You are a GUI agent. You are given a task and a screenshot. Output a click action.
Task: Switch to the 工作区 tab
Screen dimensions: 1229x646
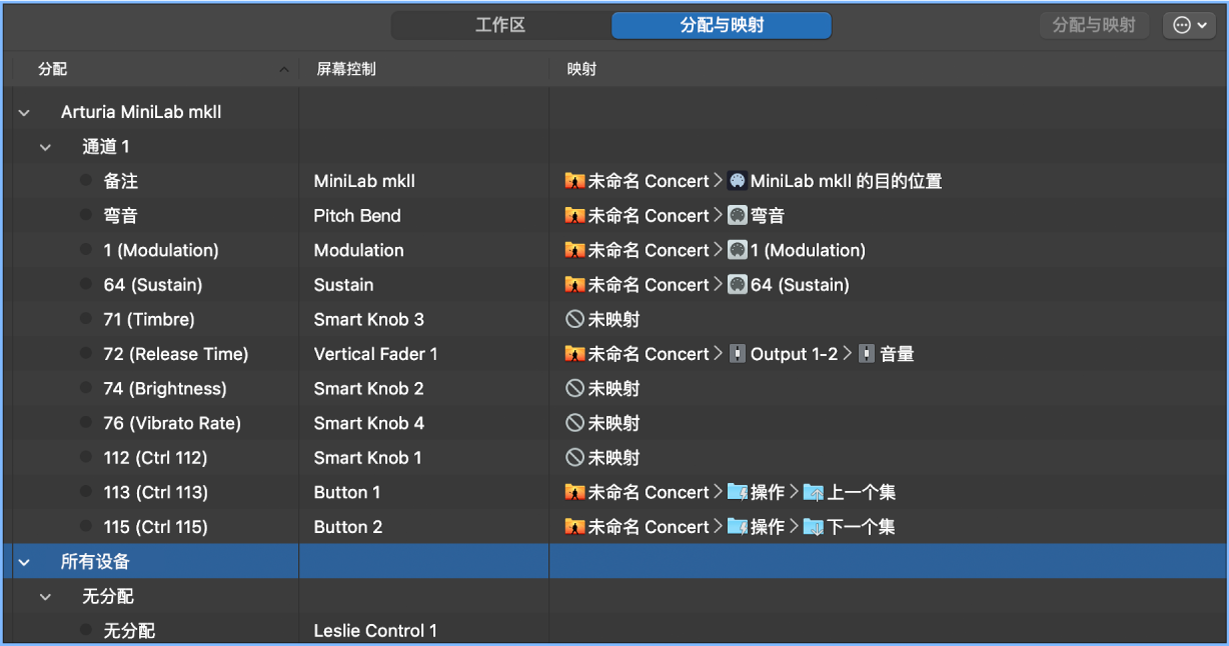point(500,25)
